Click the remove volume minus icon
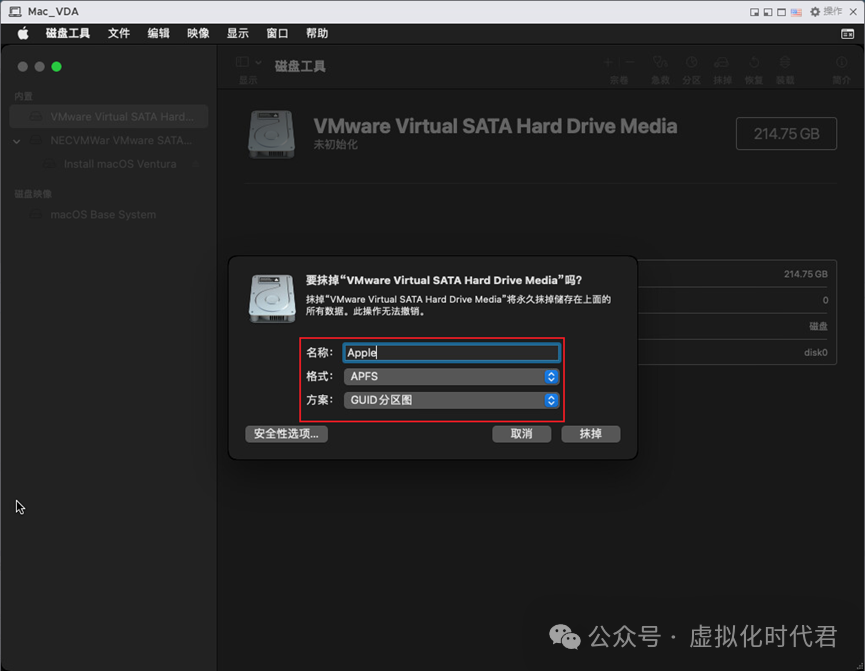865x671 pixels. coord(629,62)
